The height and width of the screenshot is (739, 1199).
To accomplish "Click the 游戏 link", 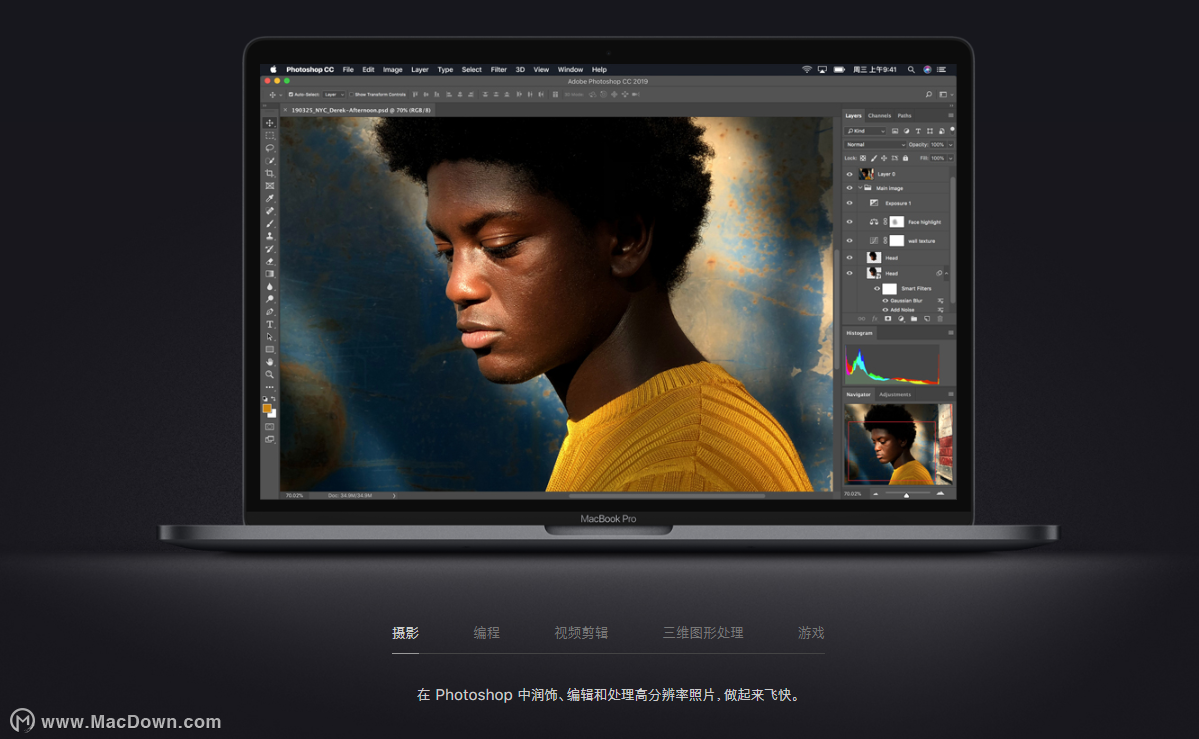I will [811, 633].
